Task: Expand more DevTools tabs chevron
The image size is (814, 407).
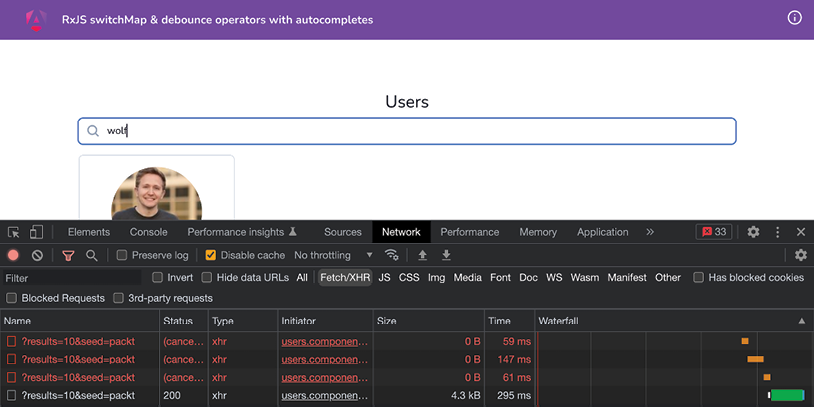Action: pyautogui.click(x=650, y=232)
